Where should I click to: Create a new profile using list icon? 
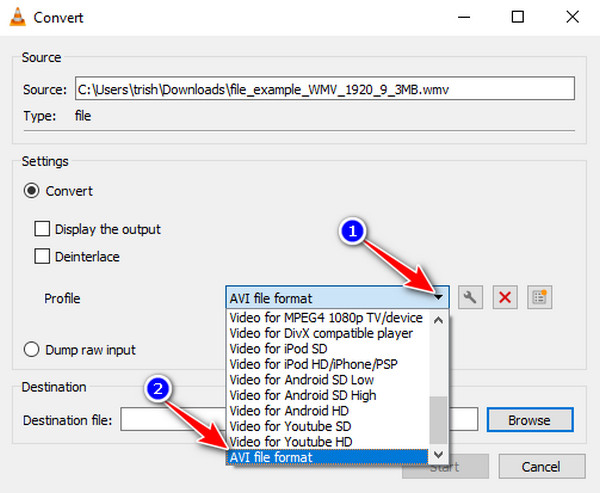pos(539,297)
